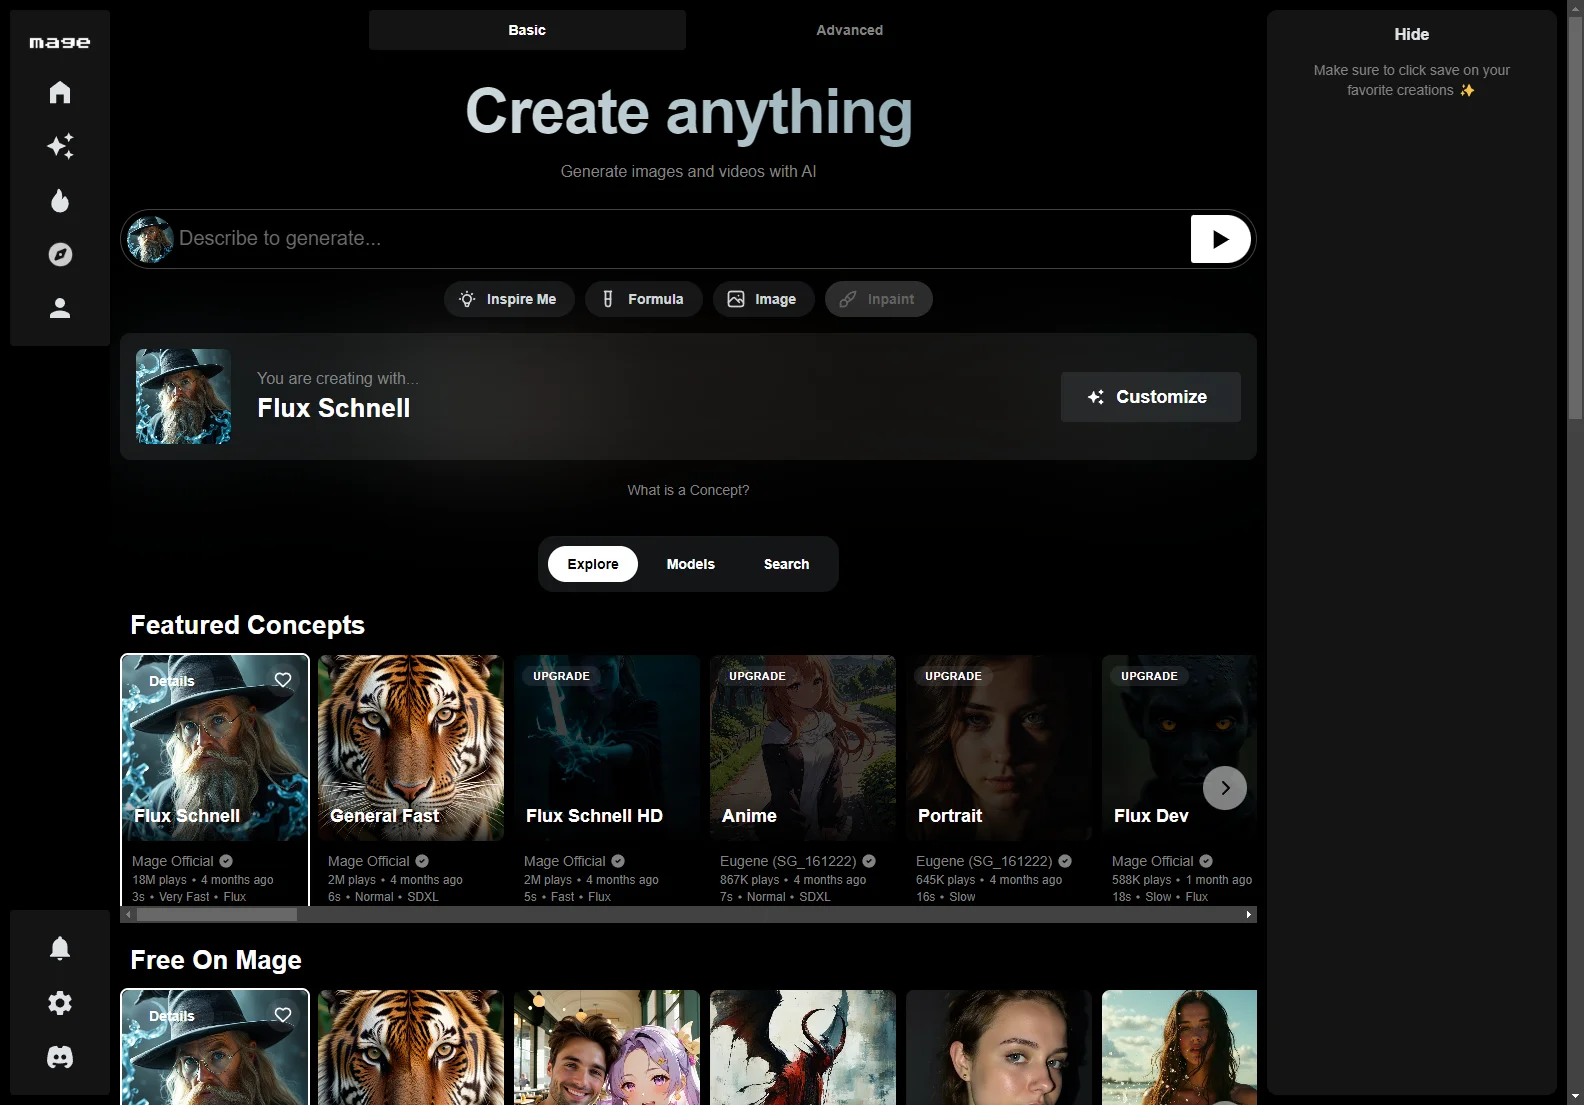Click UPGRADE badge on Flux Dev card

click(x=1149, y=676)
